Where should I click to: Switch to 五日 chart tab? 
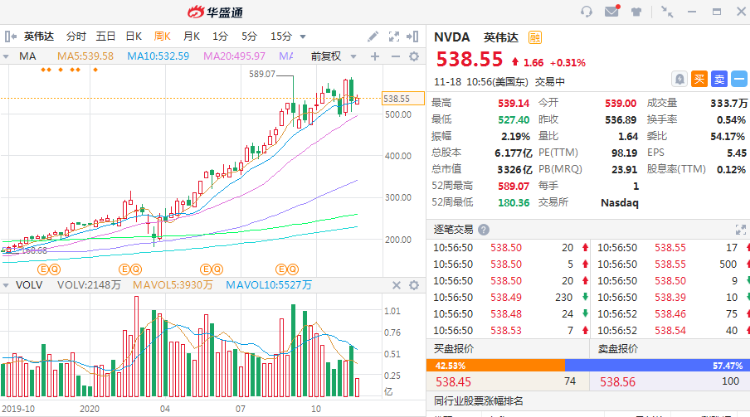pyautogui.click(x=105, y=36)
